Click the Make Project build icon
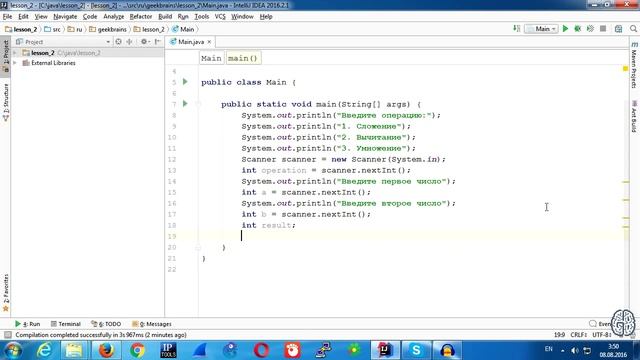Screen dimensions: 640x360 point(516,29)
